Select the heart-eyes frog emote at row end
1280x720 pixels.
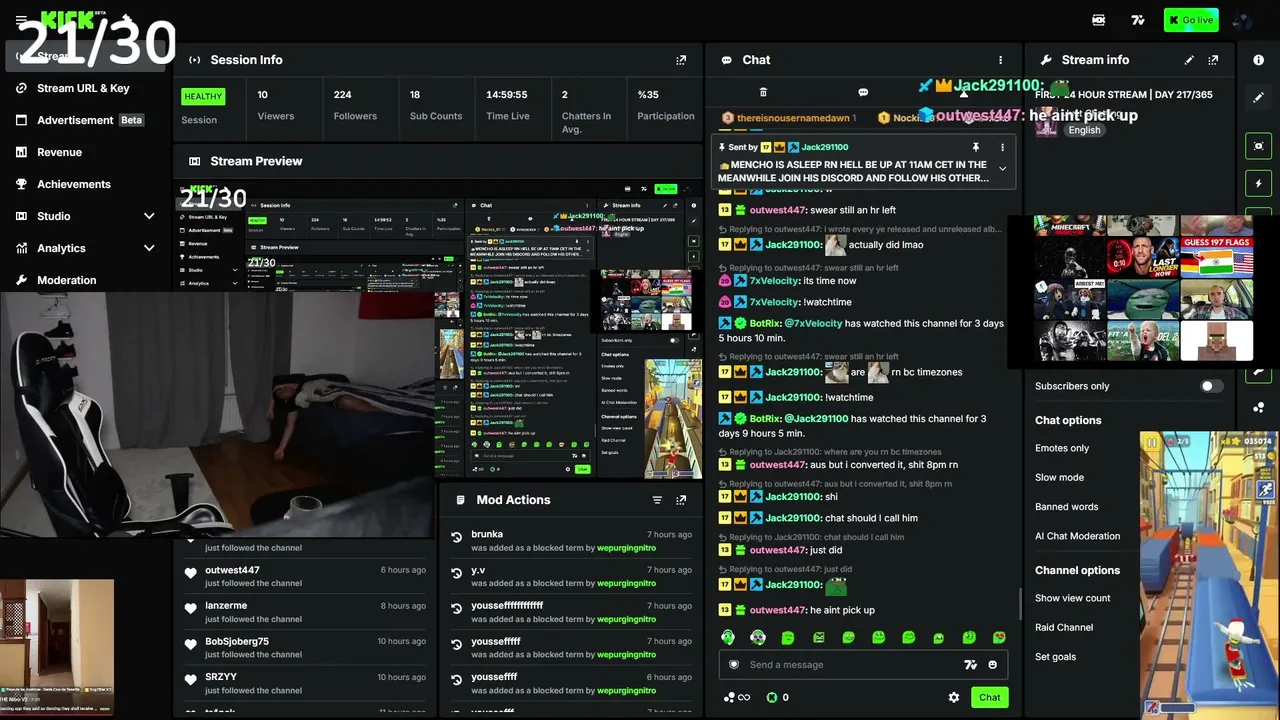tap(999, 637)
